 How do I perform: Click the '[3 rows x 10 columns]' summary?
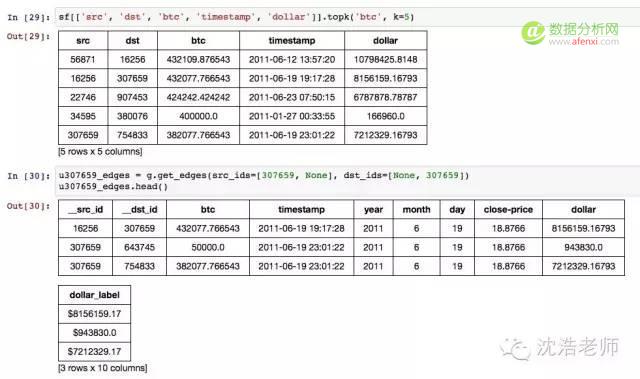(102, 368)
